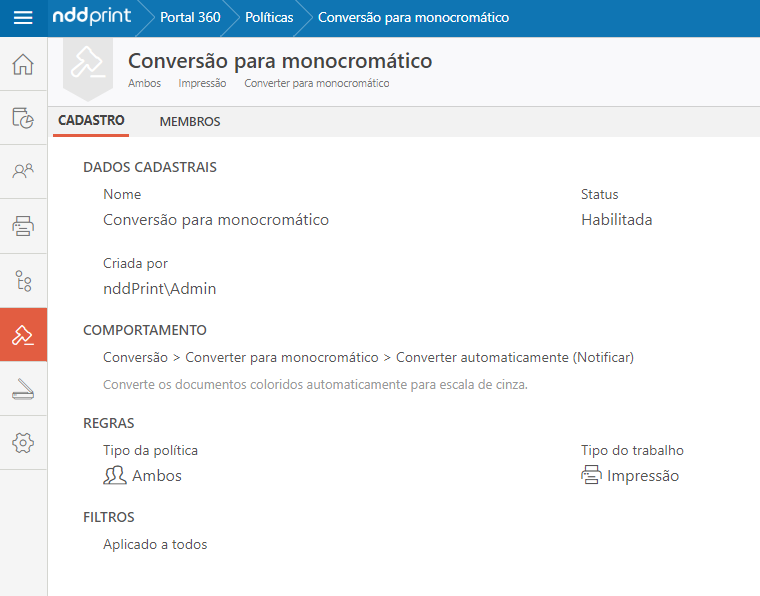Click the Aplicado a todos filter text
Viewport: 760px width, 596px height.
pyautogui.click(x=155, y=545)
